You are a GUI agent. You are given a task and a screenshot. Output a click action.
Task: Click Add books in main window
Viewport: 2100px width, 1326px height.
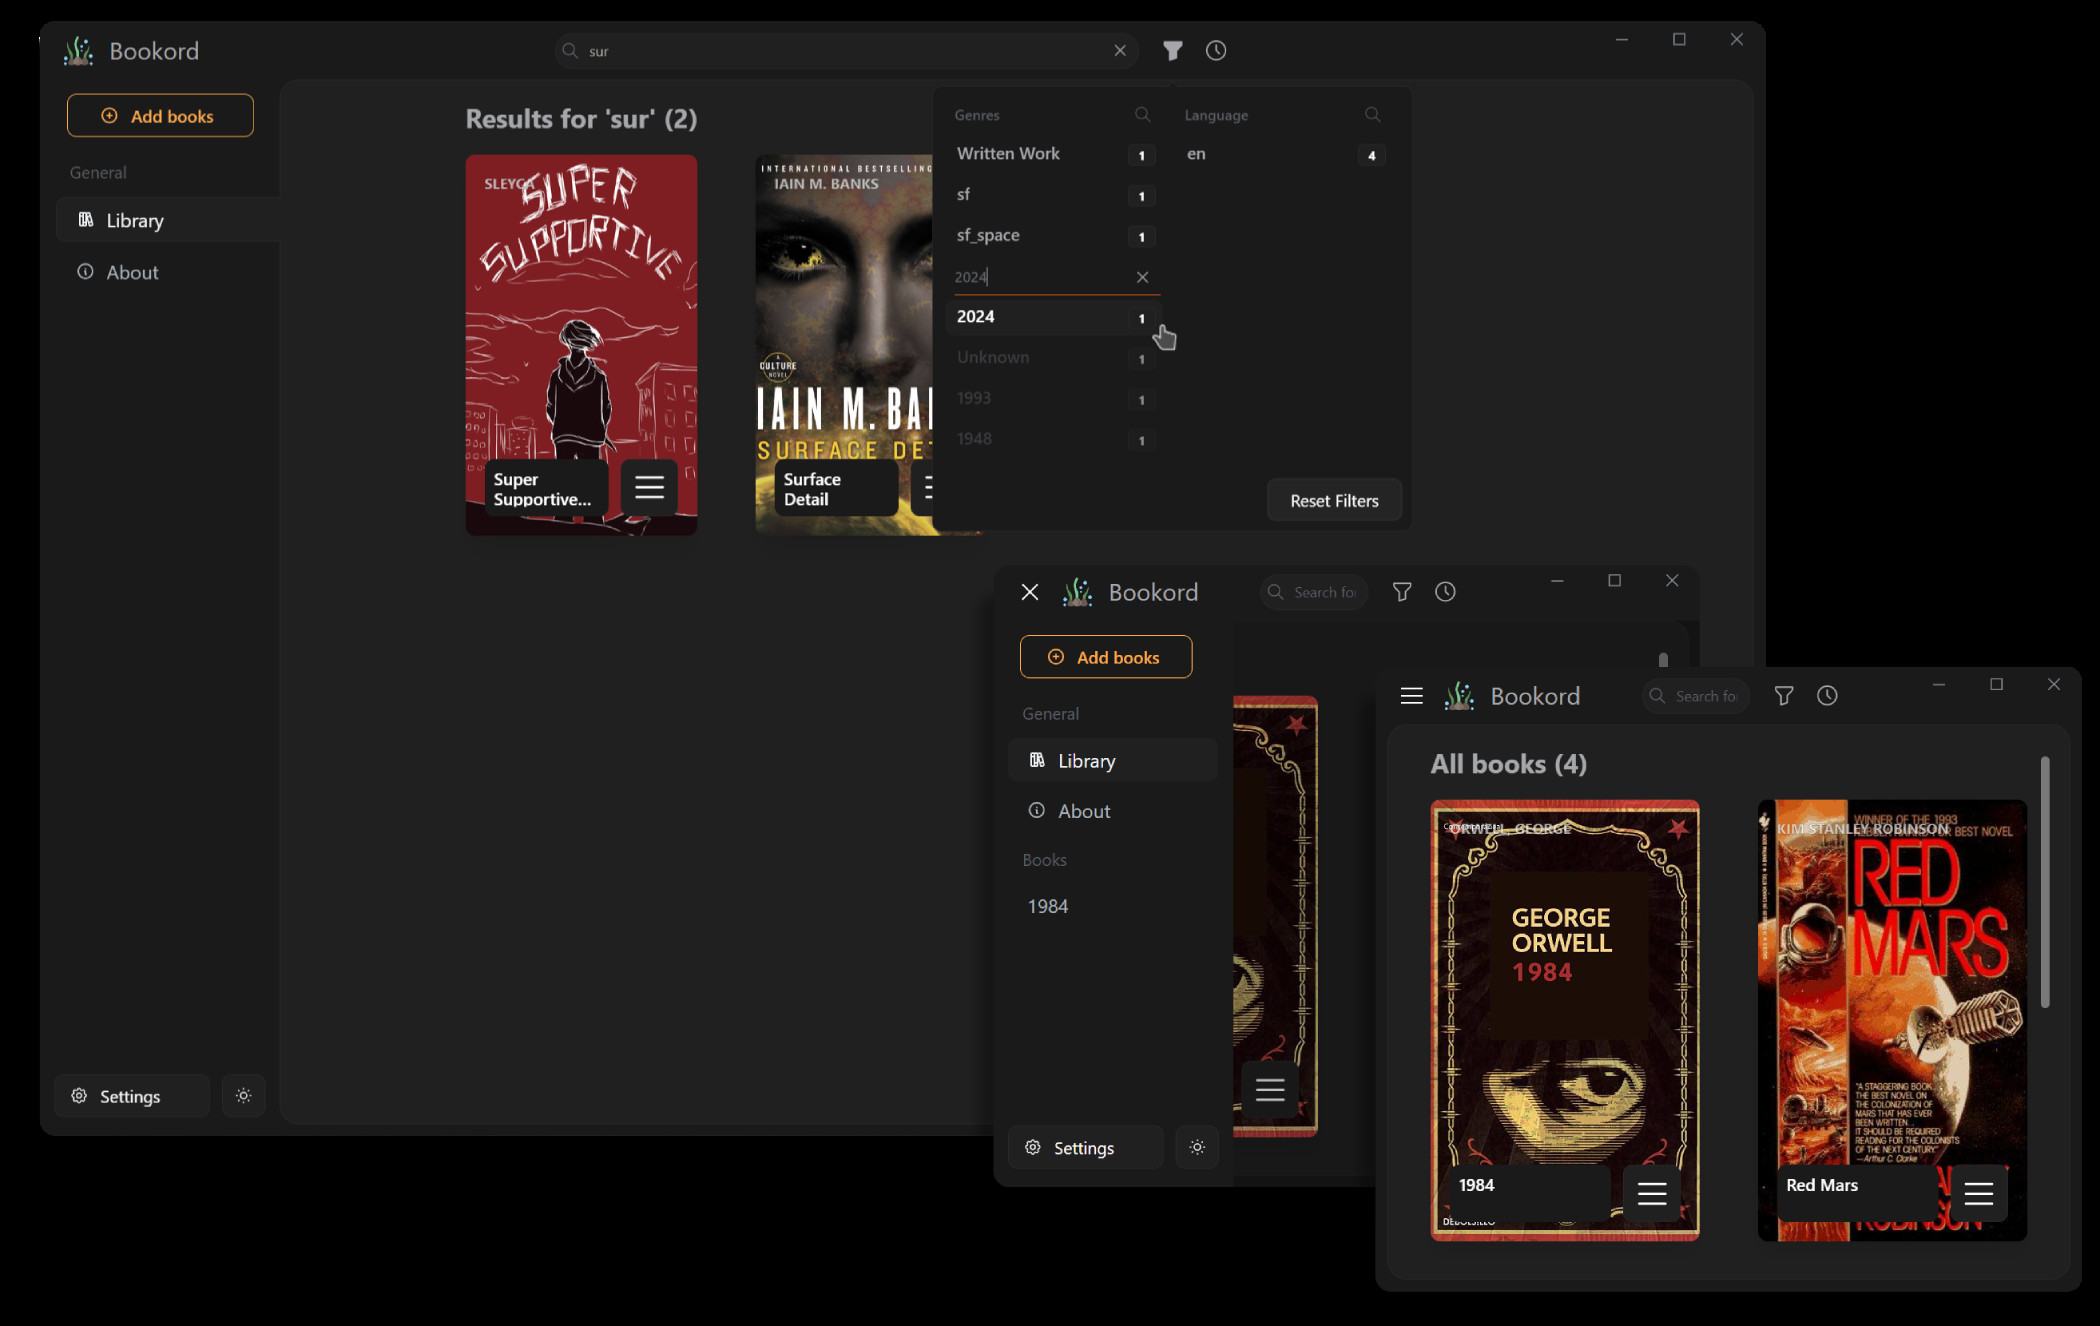click(160, 116)
